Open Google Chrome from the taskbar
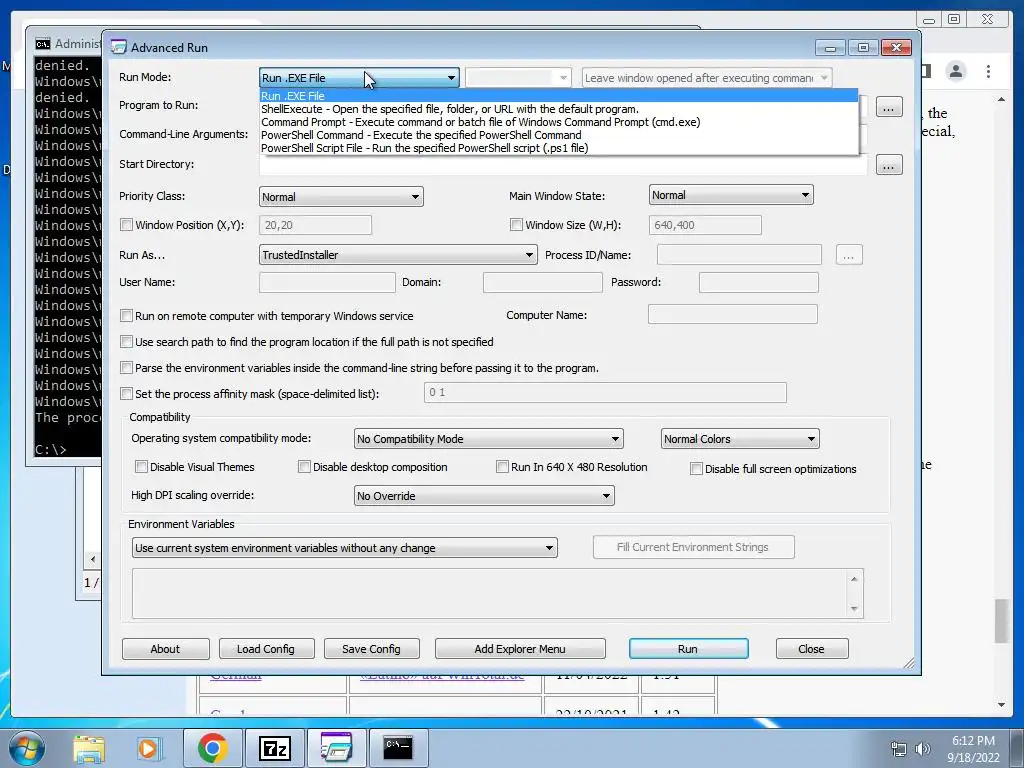 (x=212, y=748)
